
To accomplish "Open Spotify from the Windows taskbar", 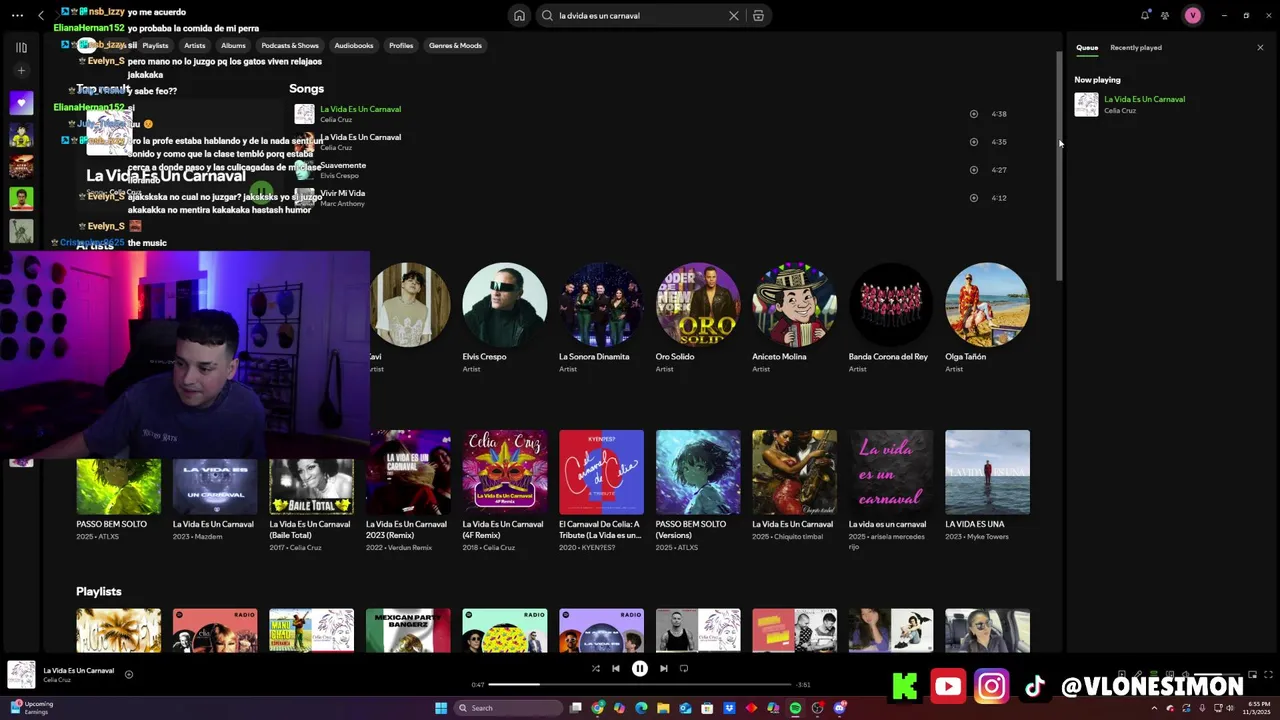I will click(x=795, y=708).
